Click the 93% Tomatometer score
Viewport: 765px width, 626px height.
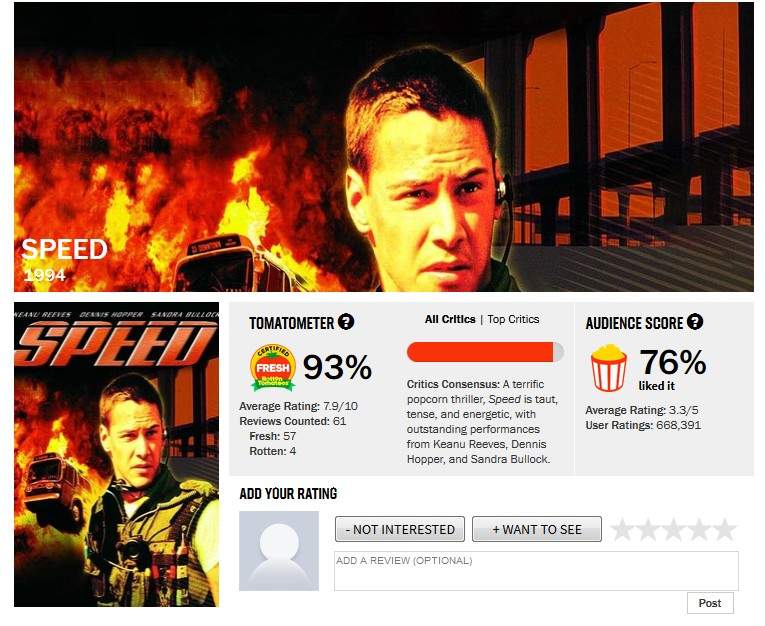337,367
